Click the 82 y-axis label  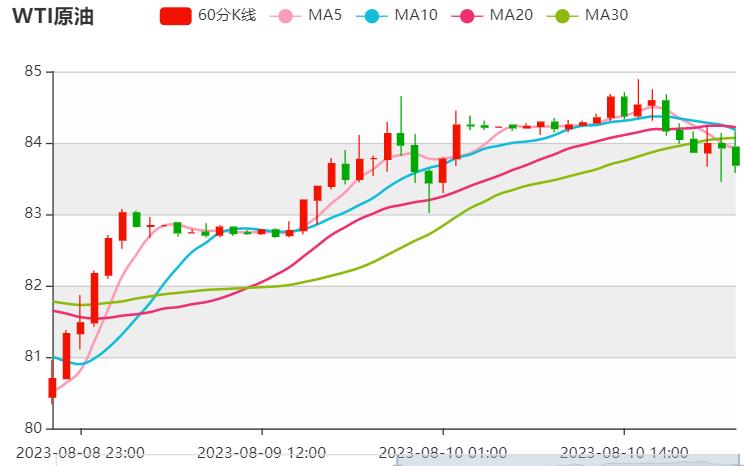[x=33, y=285]
